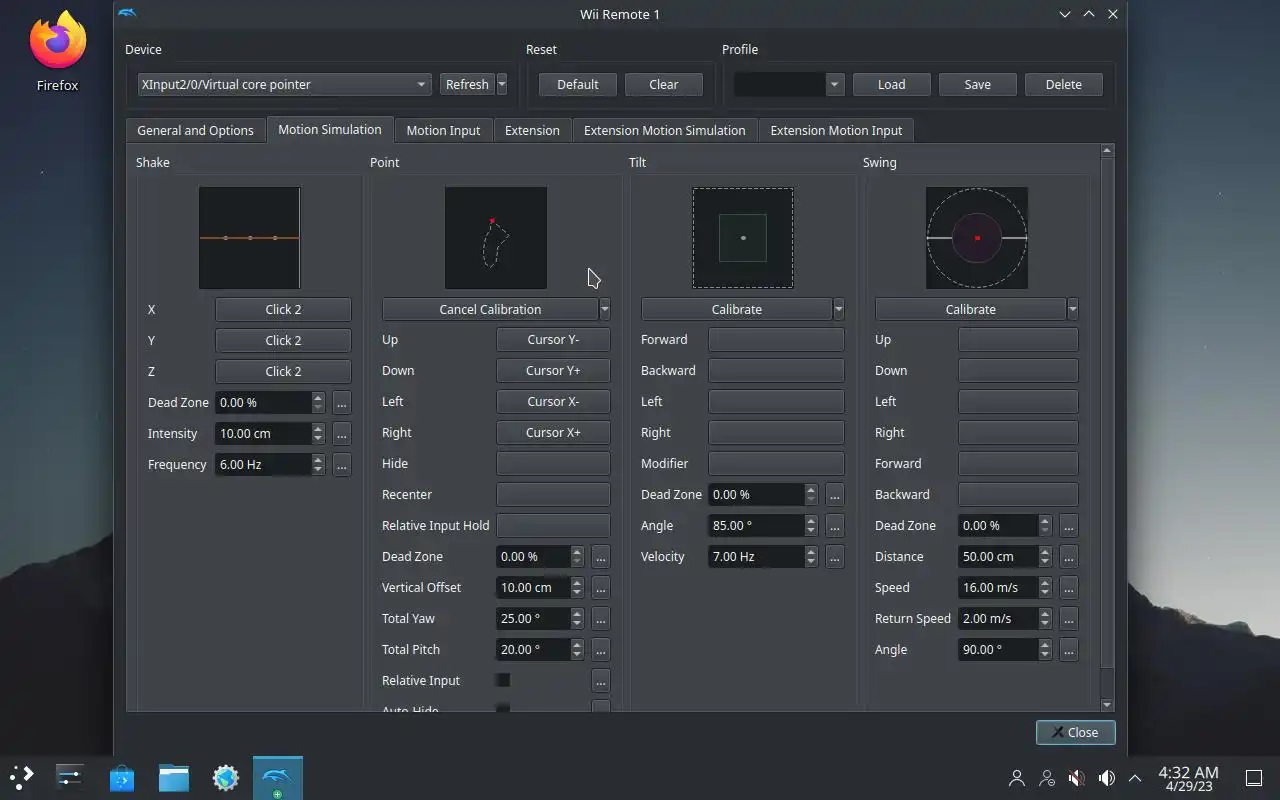Switch to the Motion Input tab
Viewport: 1280px width, 800px height.
click(443, 130)
